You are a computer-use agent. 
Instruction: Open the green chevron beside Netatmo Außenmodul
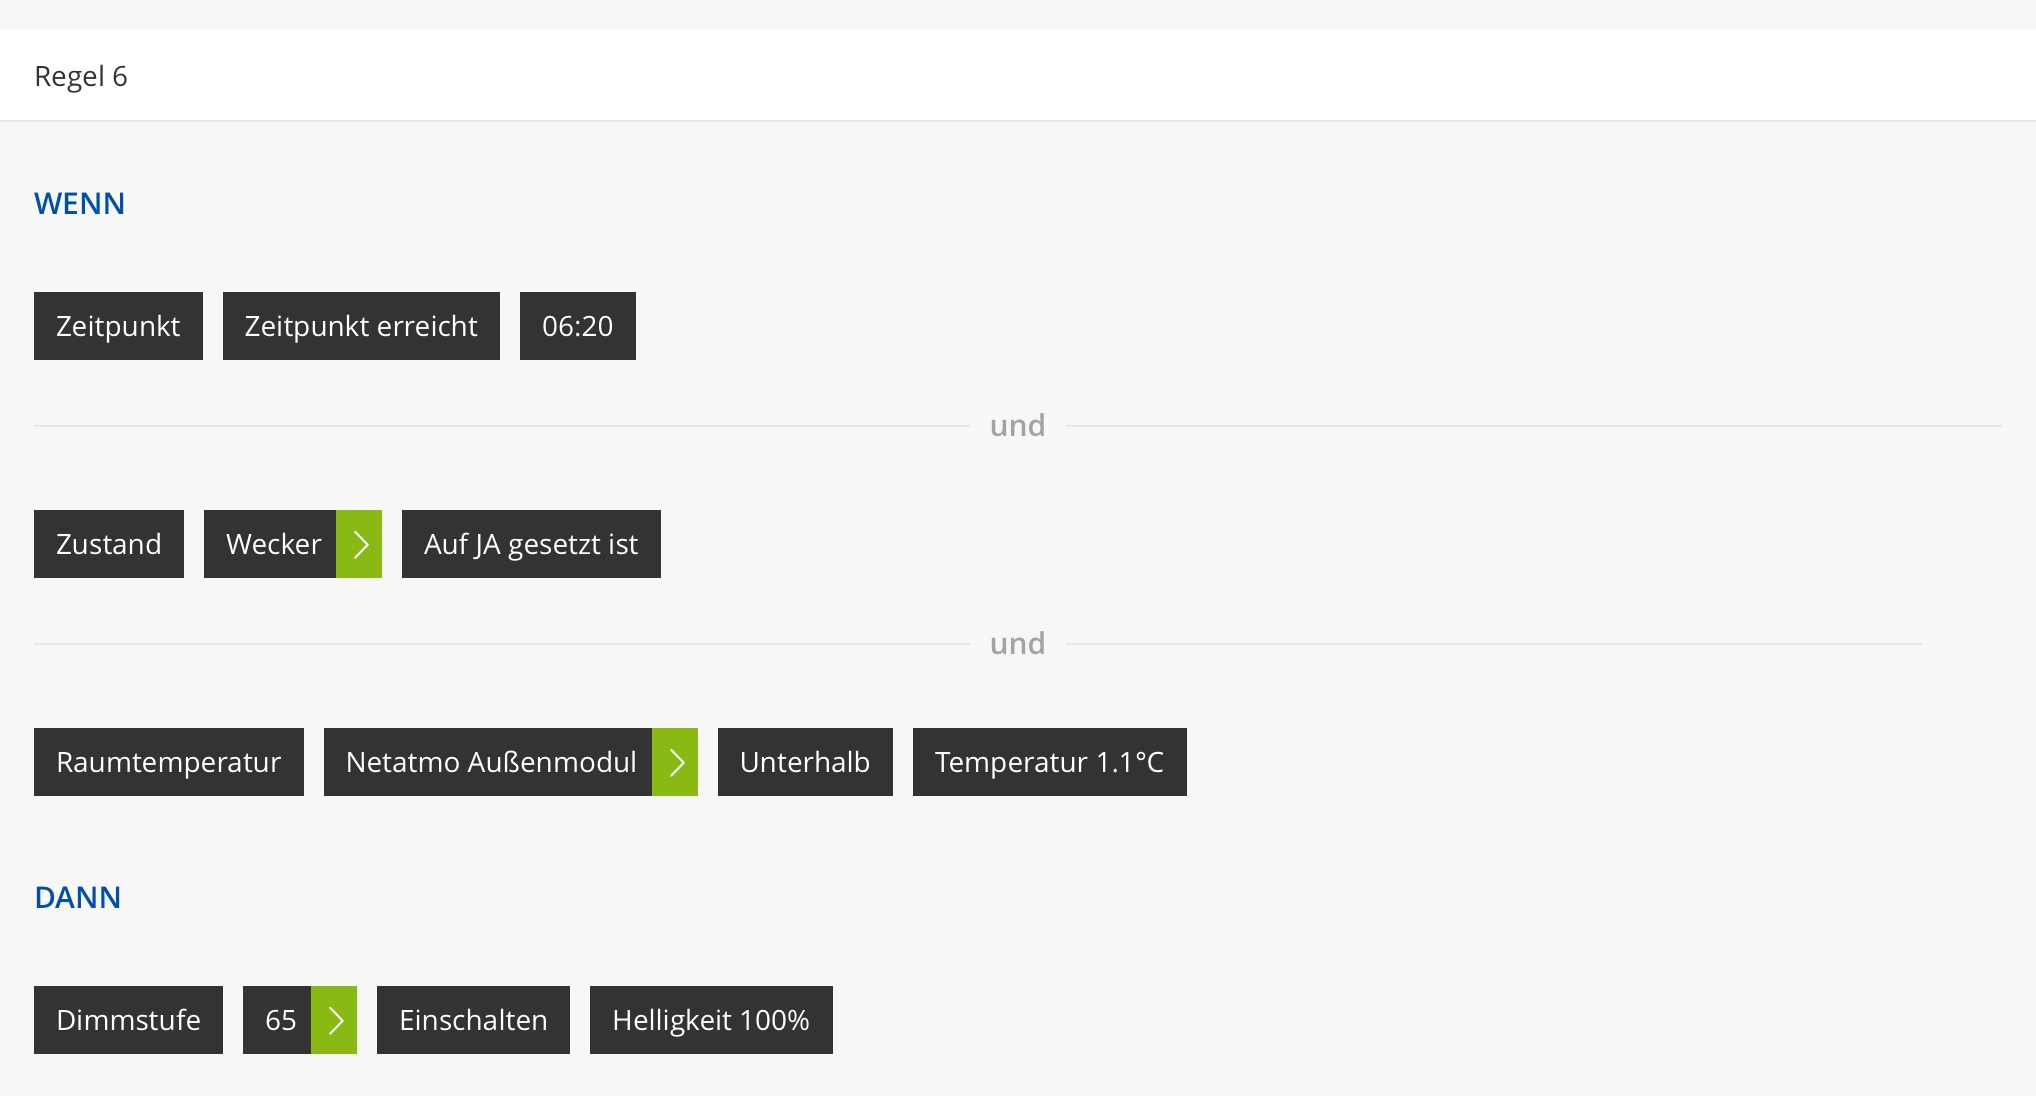point(675,762)
